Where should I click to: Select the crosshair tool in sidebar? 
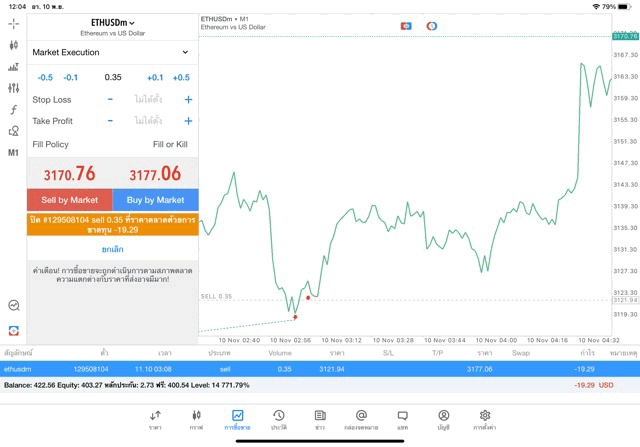(13, 23)
